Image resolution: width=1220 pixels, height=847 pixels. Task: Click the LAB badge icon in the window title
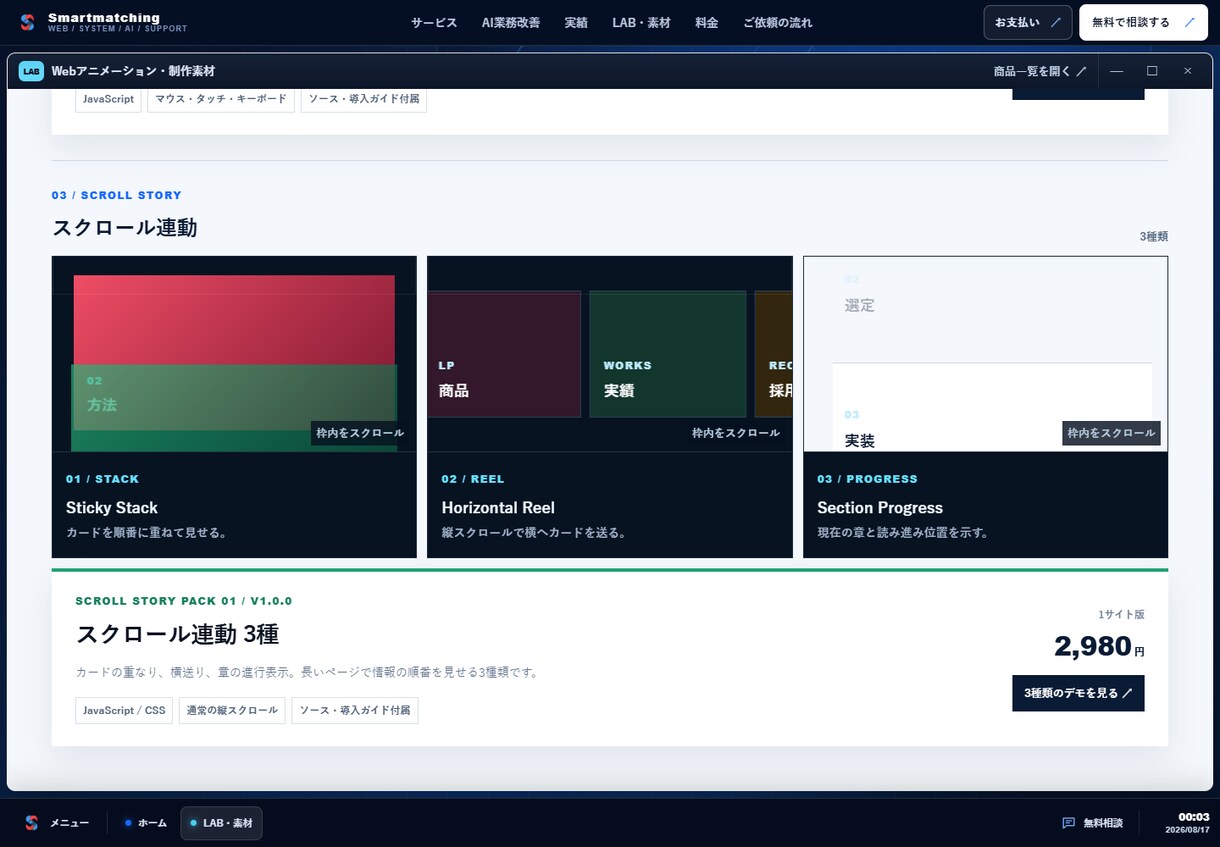point(31,71)
